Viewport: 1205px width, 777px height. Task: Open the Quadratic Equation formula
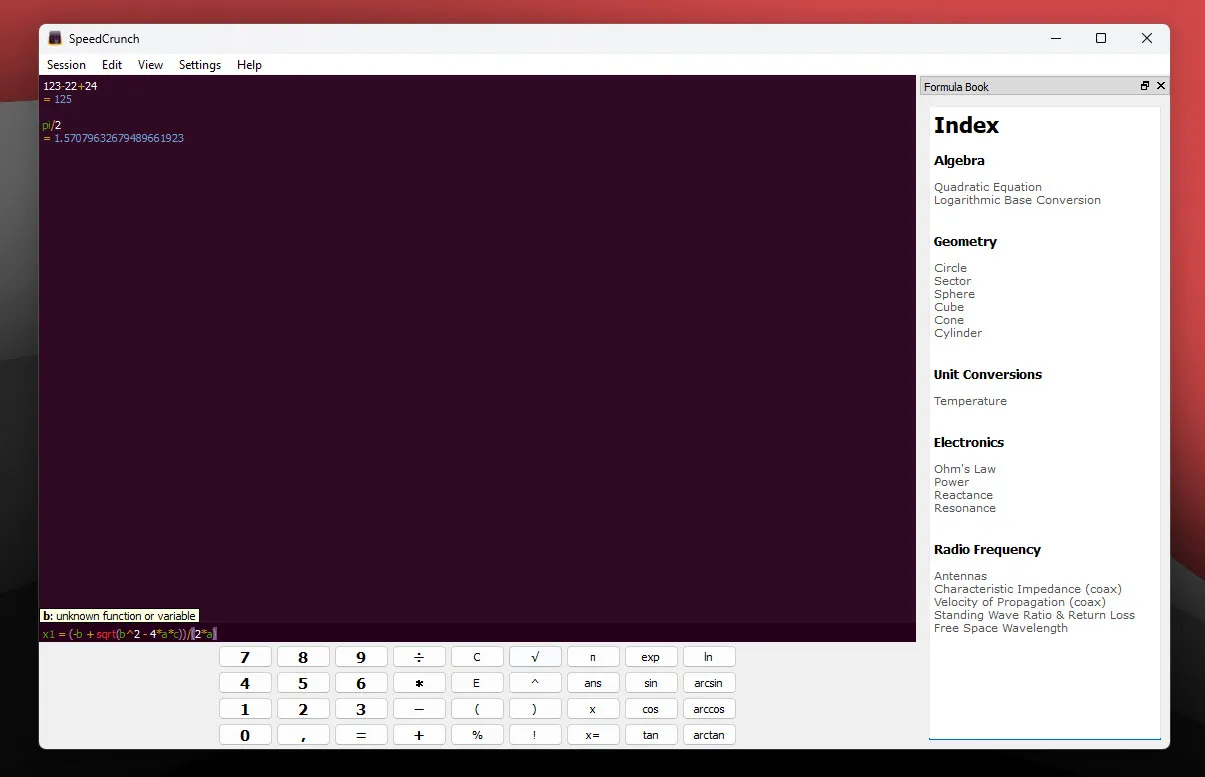point(988,186)
